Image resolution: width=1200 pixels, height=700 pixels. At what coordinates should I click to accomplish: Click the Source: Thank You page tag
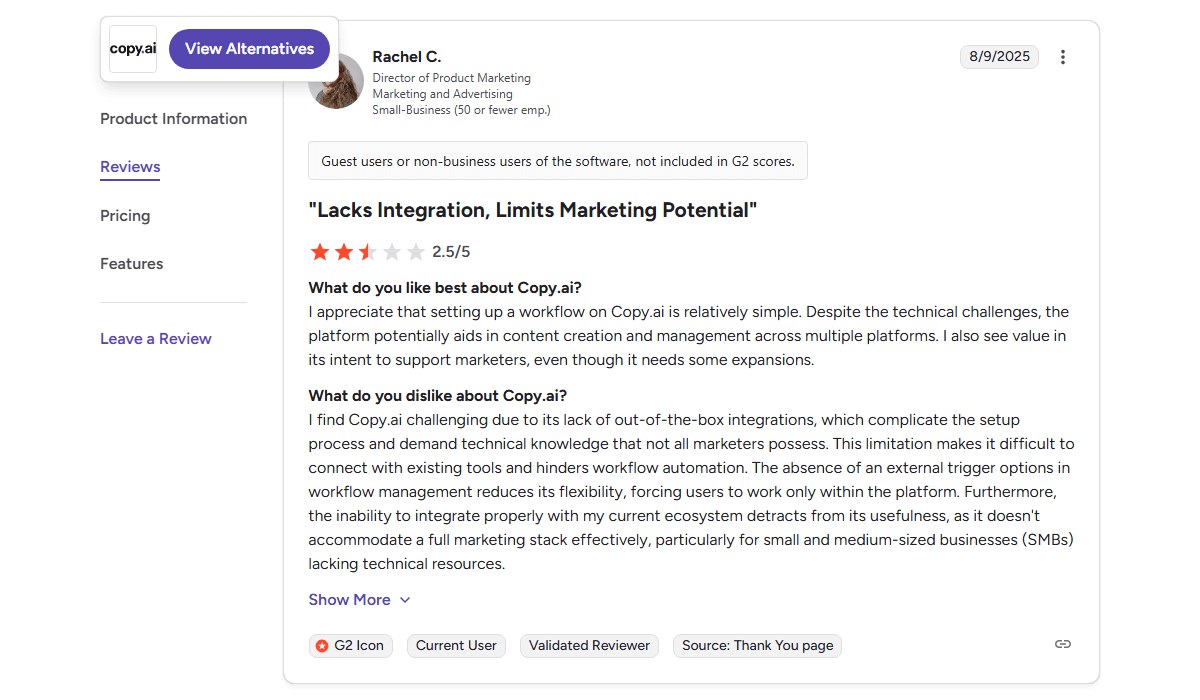point(757,646)
